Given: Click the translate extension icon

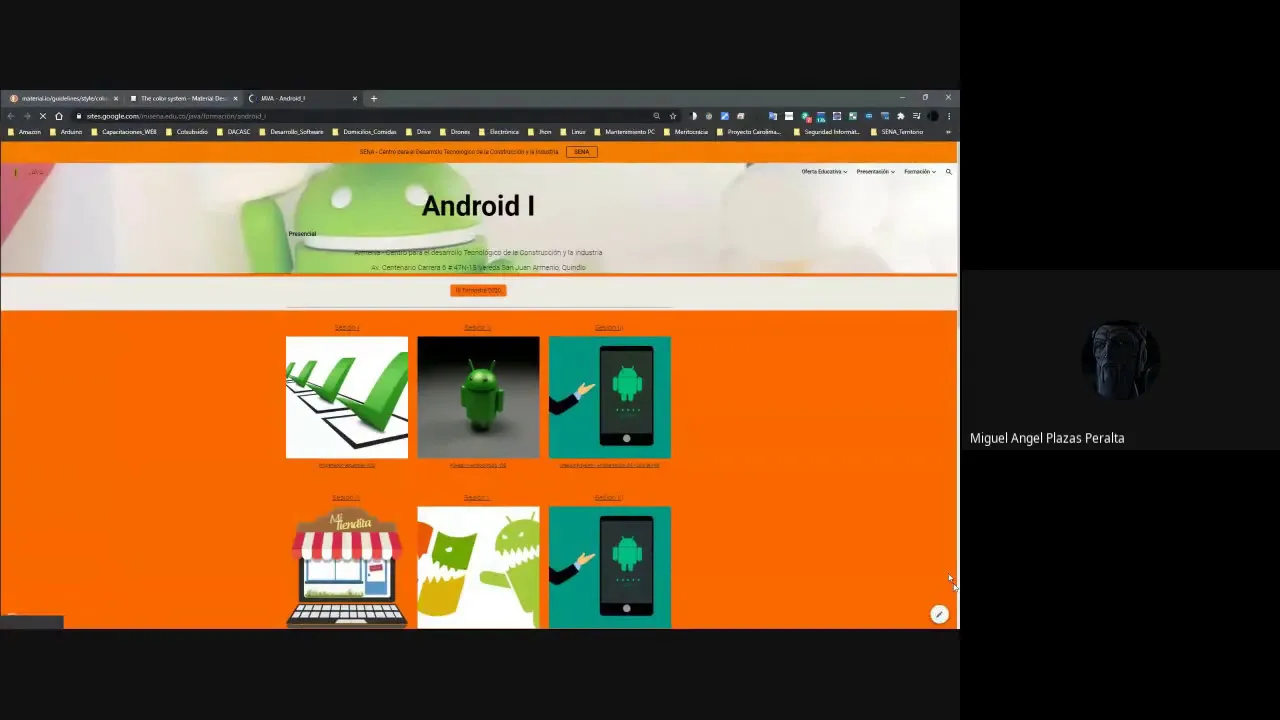Looking at the screenshot, I should tap(772, 116).
